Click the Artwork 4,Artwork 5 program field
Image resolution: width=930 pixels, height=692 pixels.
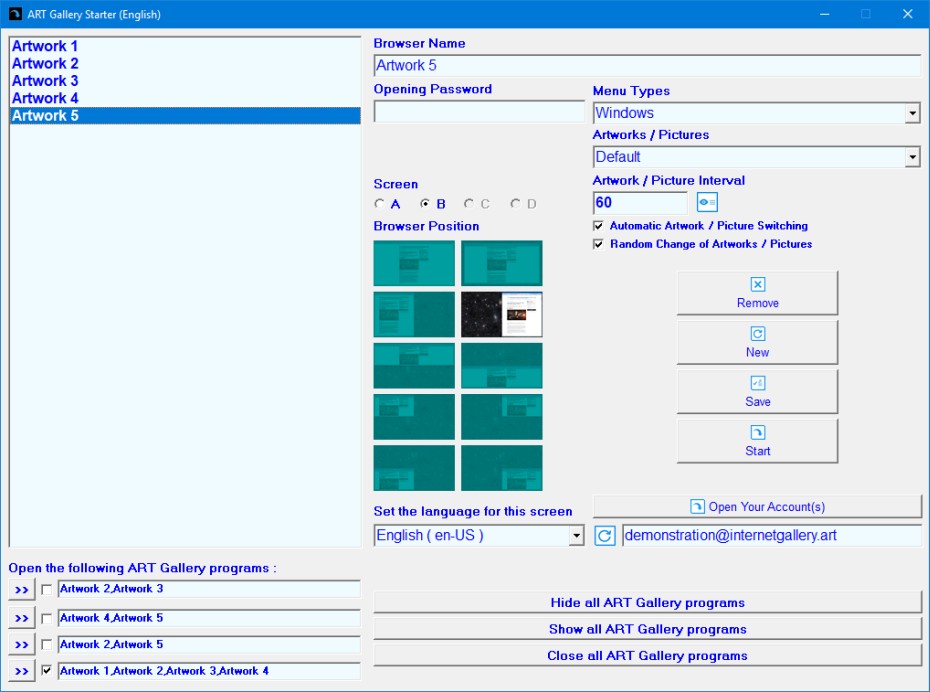point(209,618)
